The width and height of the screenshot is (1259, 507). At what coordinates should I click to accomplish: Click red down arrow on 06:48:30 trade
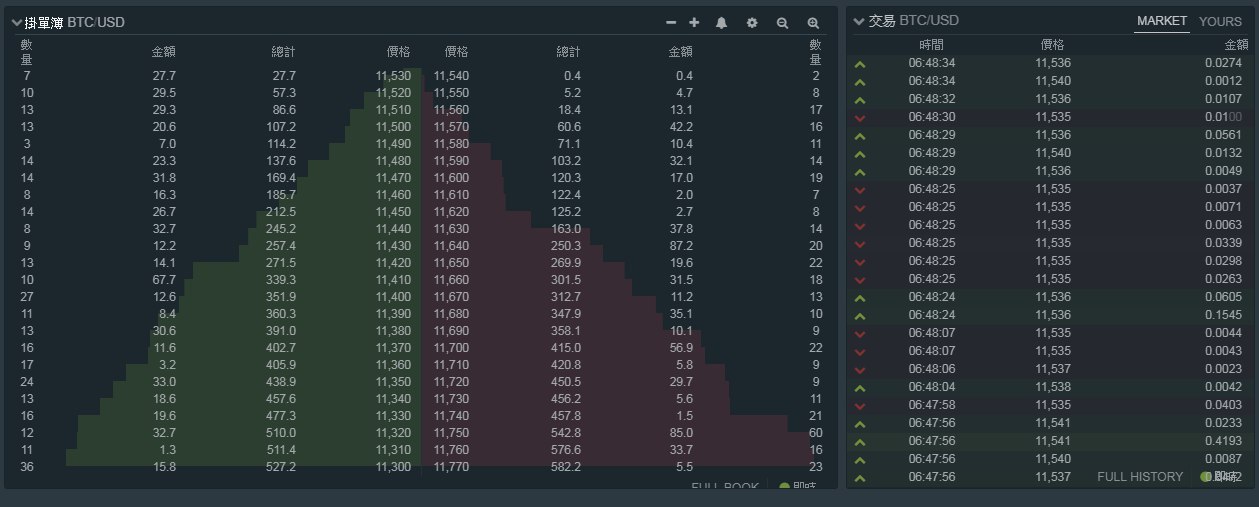(860, 117)
